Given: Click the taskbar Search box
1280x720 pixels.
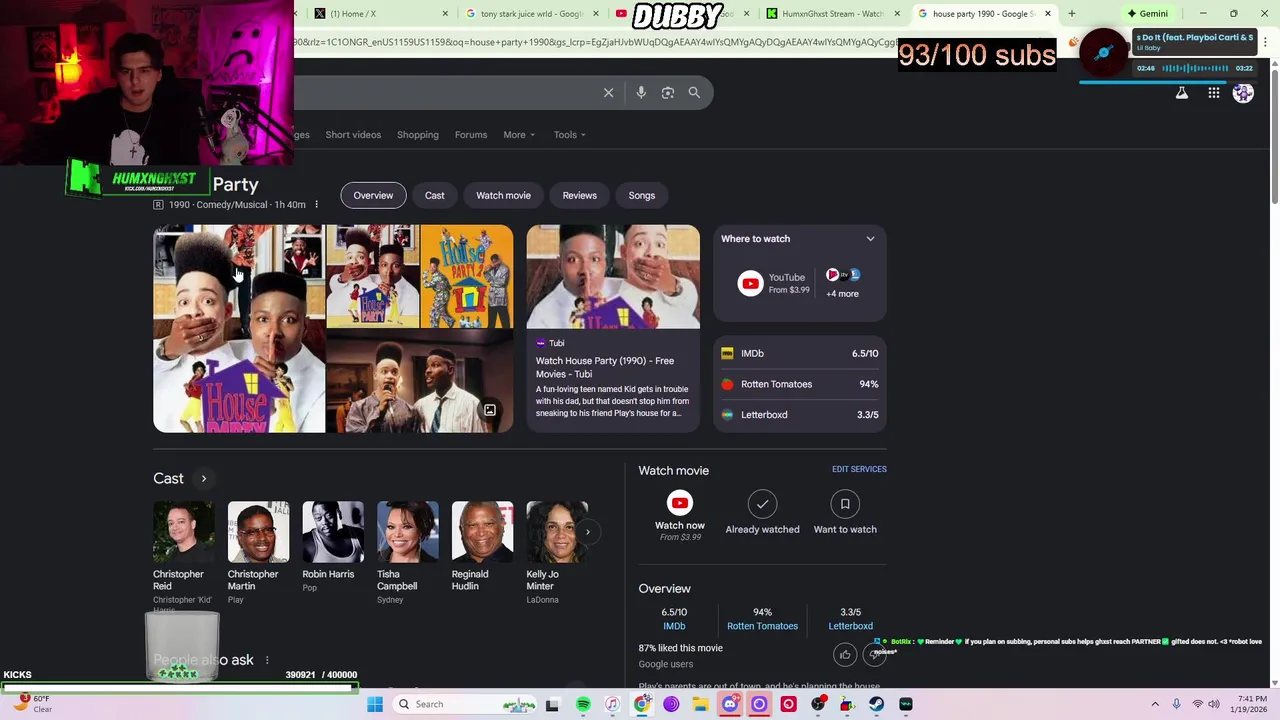Looking at the screenshot, I should point(465,704).
